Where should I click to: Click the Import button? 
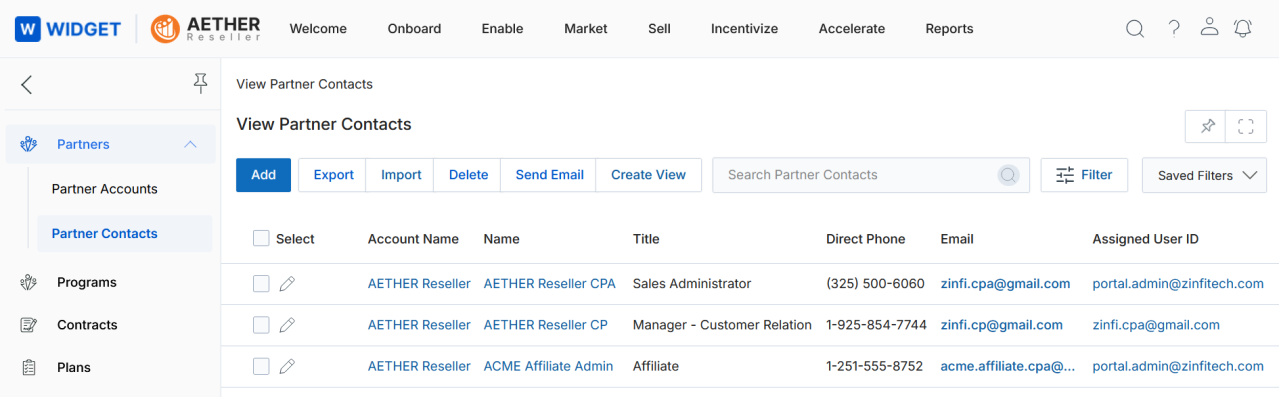coord(401,175)
